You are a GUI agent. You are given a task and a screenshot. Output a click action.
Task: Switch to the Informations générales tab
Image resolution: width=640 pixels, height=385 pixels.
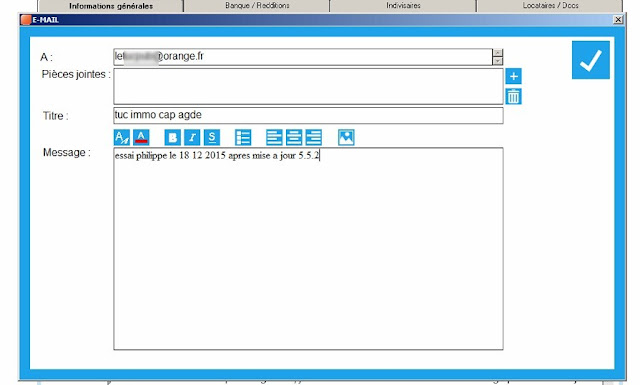[x=111, y=6]
